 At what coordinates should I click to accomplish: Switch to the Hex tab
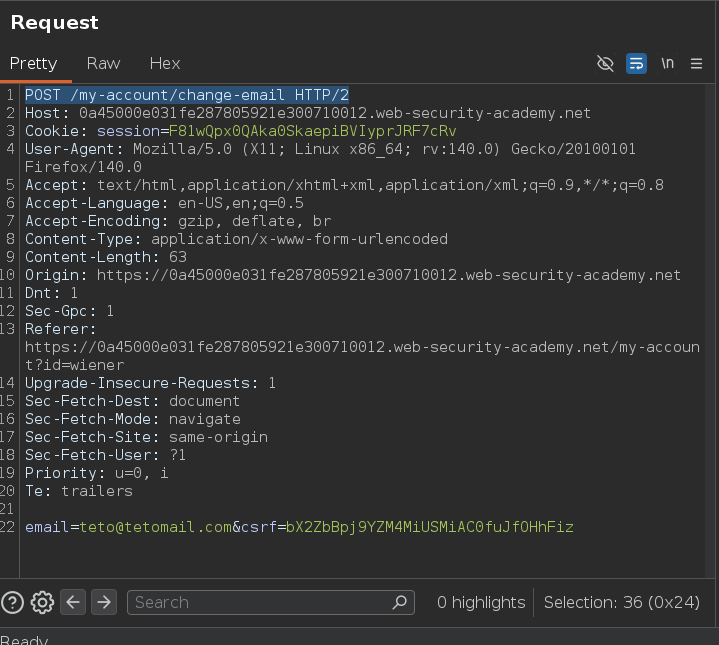point(165,63)
